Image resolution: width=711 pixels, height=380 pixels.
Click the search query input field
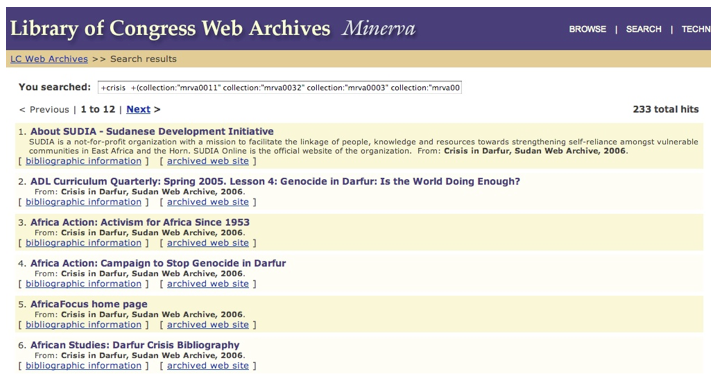(280, 88)
